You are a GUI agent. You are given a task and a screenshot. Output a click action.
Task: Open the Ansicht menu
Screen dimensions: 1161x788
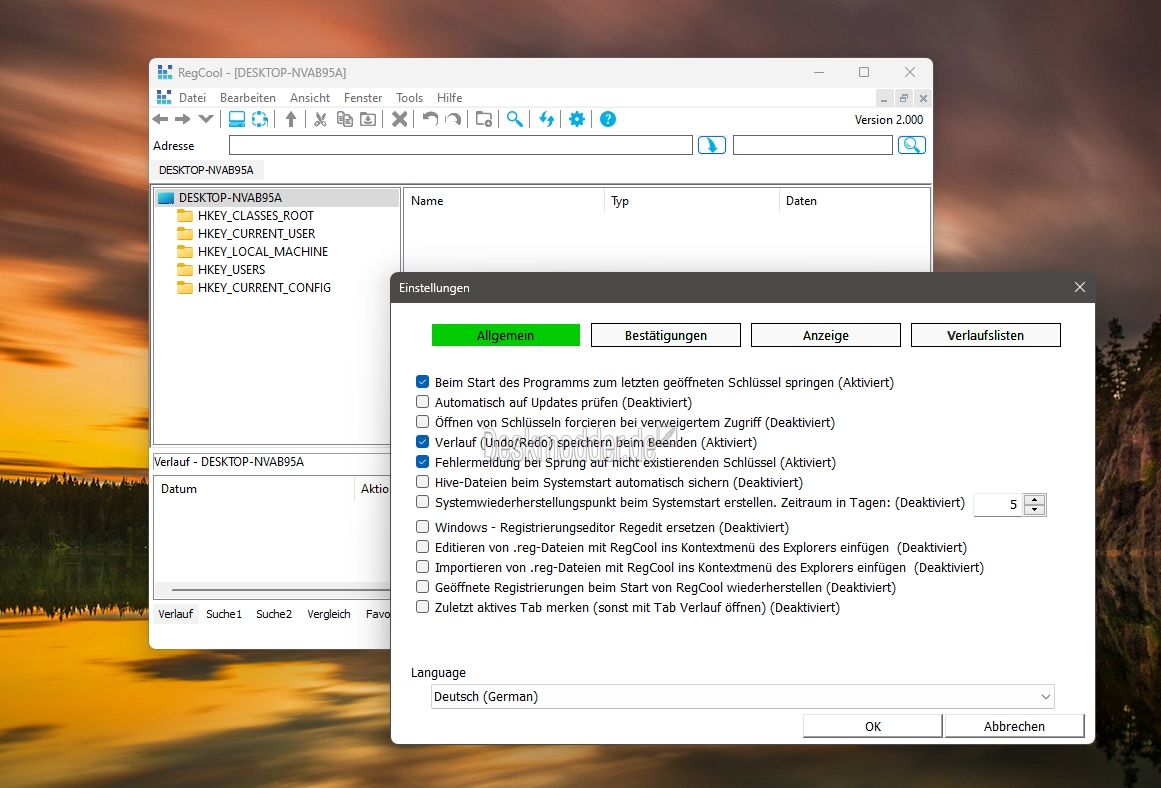pos(310,98)
